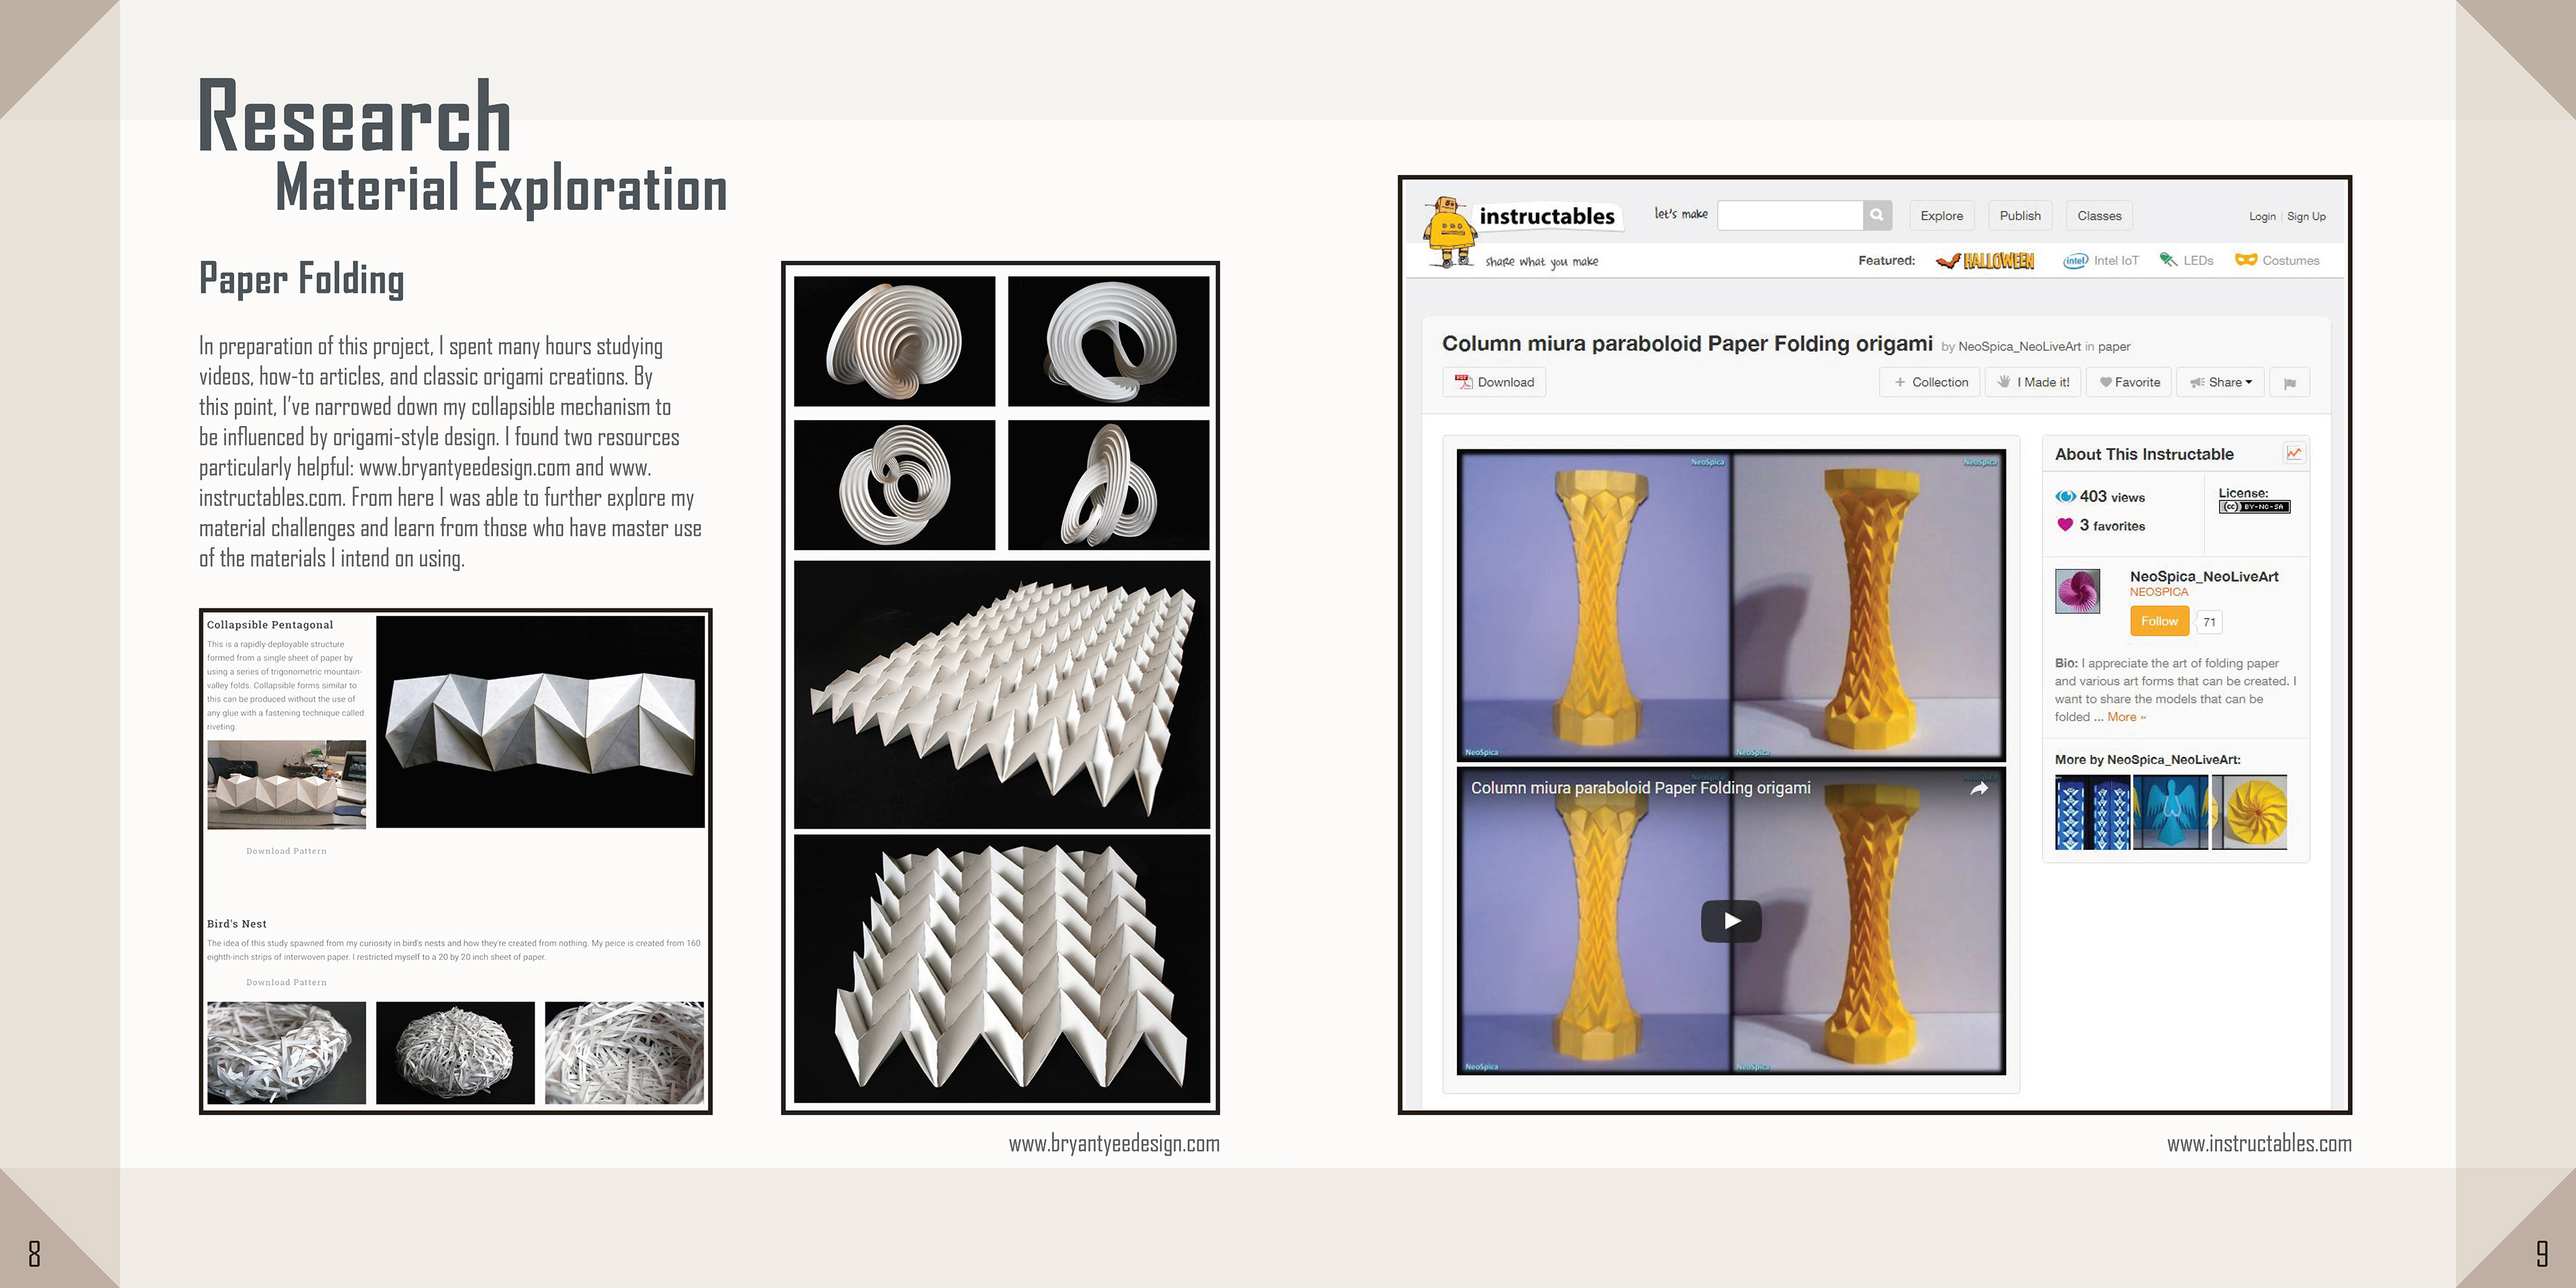2576x1288 pixels.
Task: Play the Column miura paraboloid video
Action: click(x=1730, y=921)
